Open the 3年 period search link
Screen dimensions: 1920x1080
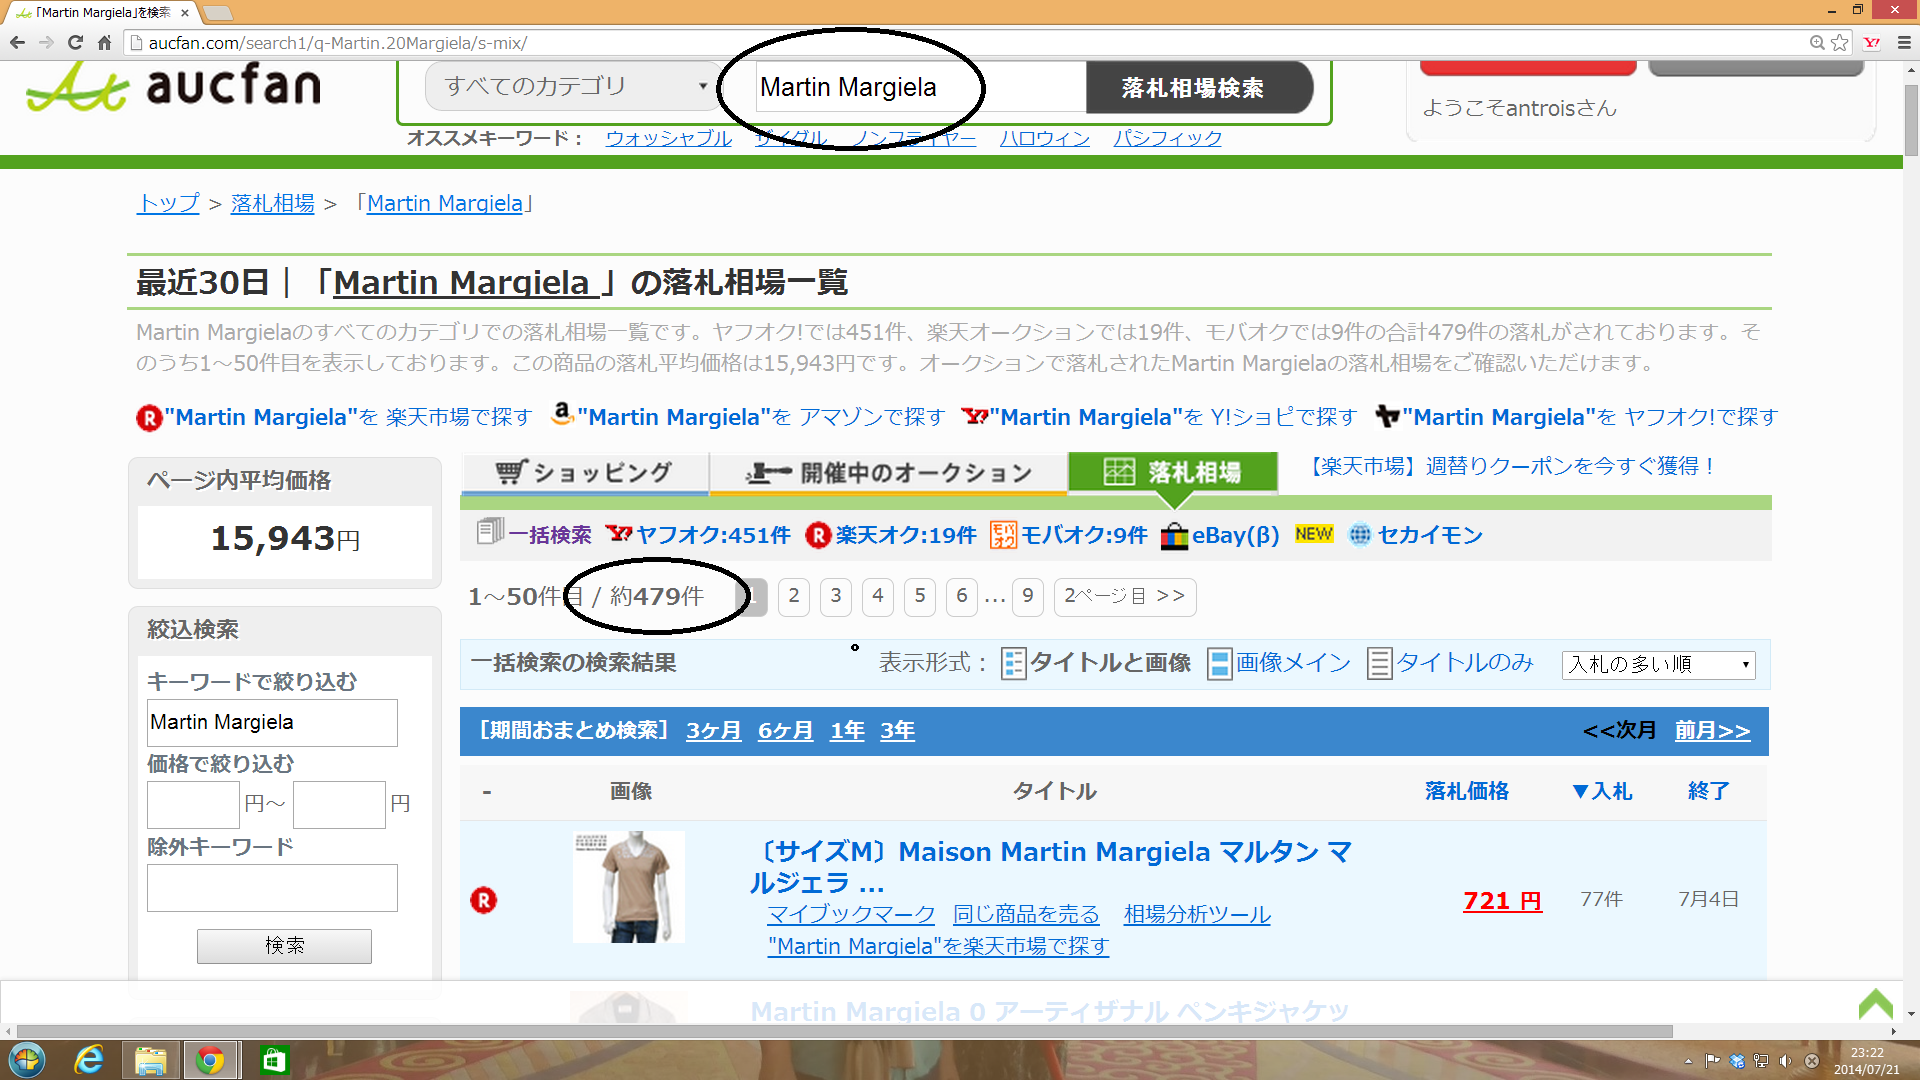click(898, 731)
